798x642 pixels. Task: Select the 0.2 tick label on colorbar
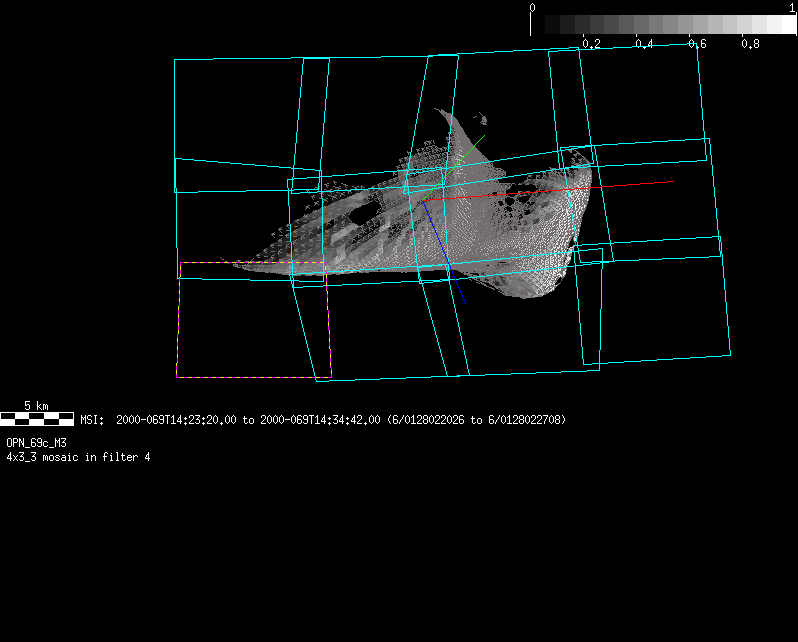(x=591, y=44)
